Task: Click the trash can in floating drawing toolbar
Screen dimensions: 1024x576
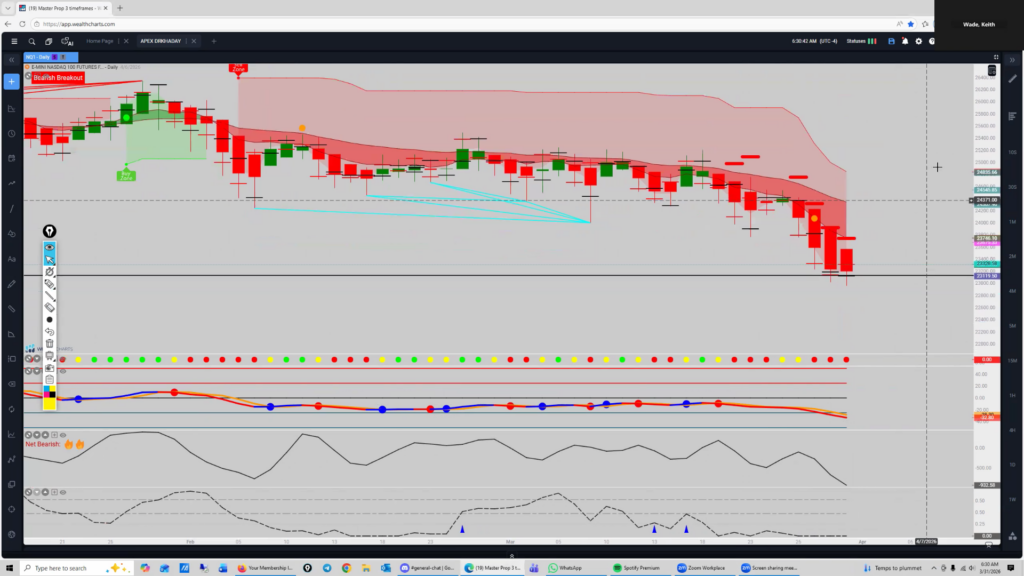Action: click(x=49, y=343)
